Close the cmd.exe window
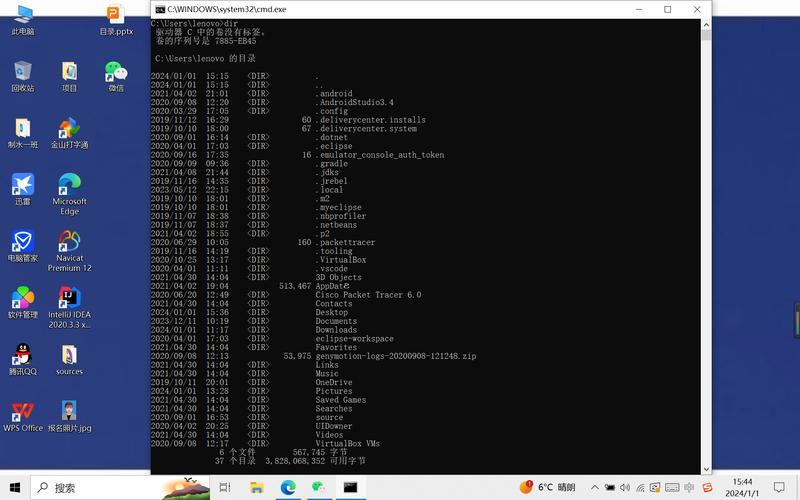The image size is (800, 500). pos(697,9)
